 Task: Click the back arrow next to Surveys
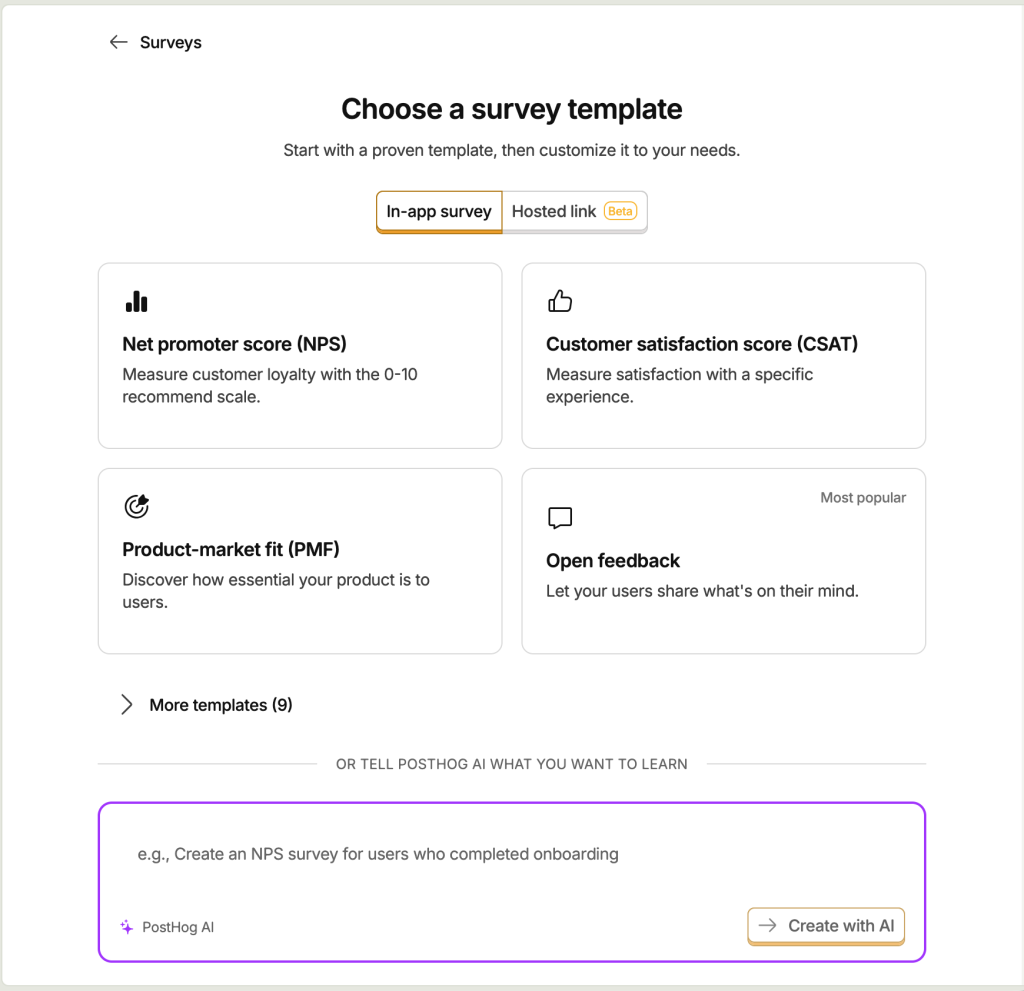(118, 42)
